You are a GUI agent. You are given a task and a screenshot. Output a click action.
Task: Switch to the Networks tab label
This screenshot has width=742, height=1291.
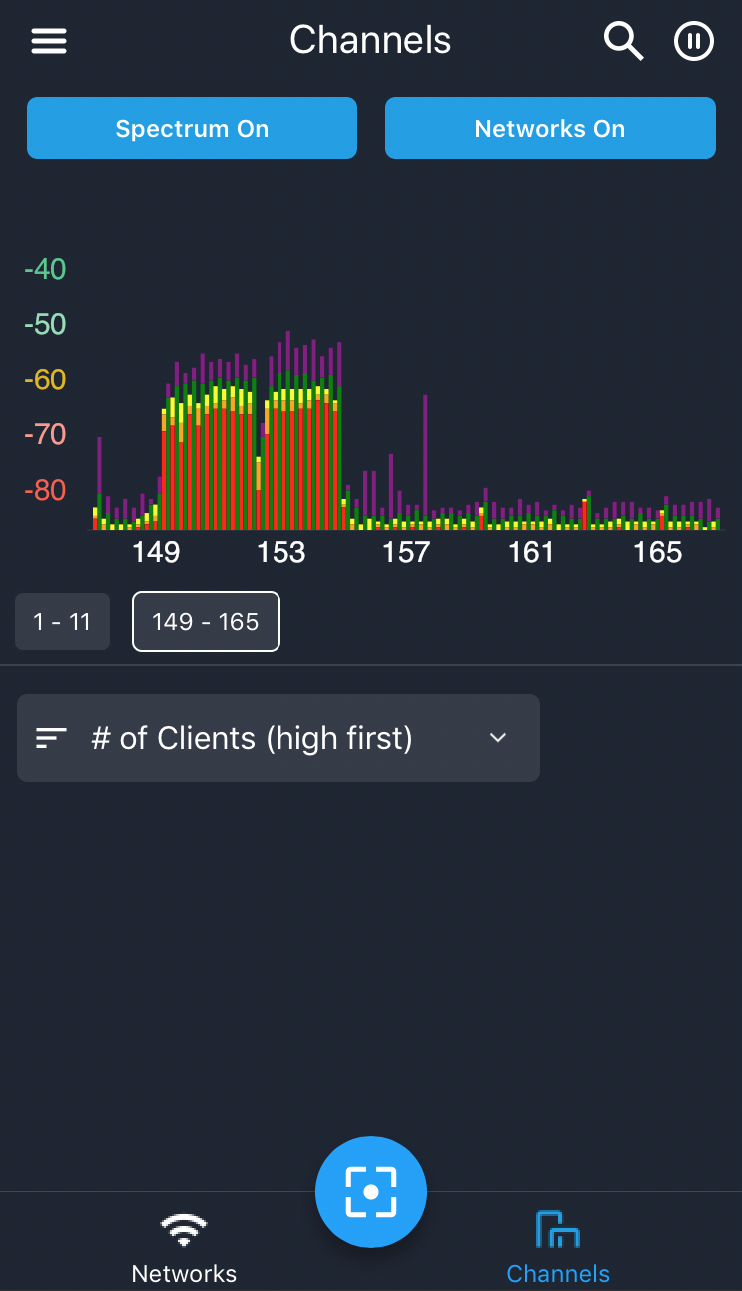click(184, 1273)
